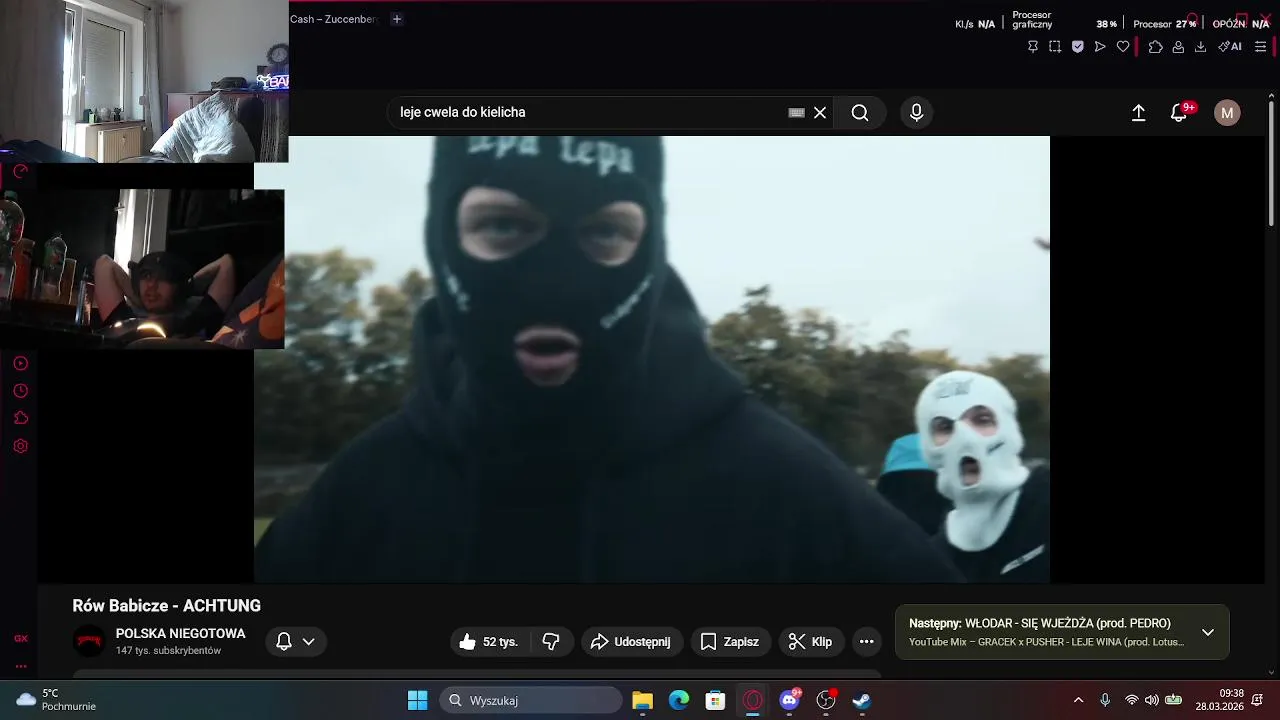This screenshot has height=720, width=1280.
Task: Show hidden system tray icons chevron
Action: coord(1078,700)
